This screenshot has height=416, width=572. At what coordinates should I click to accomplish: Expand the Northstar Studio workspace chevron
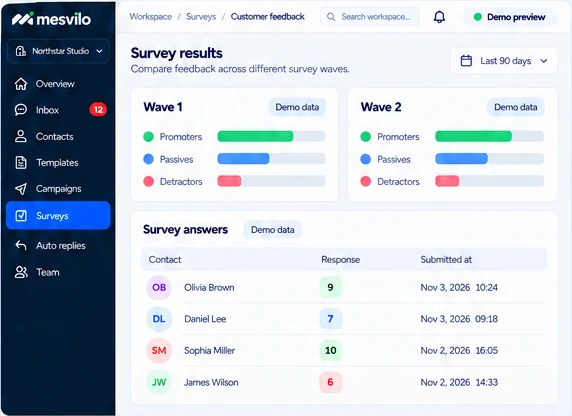pos(99,51)
